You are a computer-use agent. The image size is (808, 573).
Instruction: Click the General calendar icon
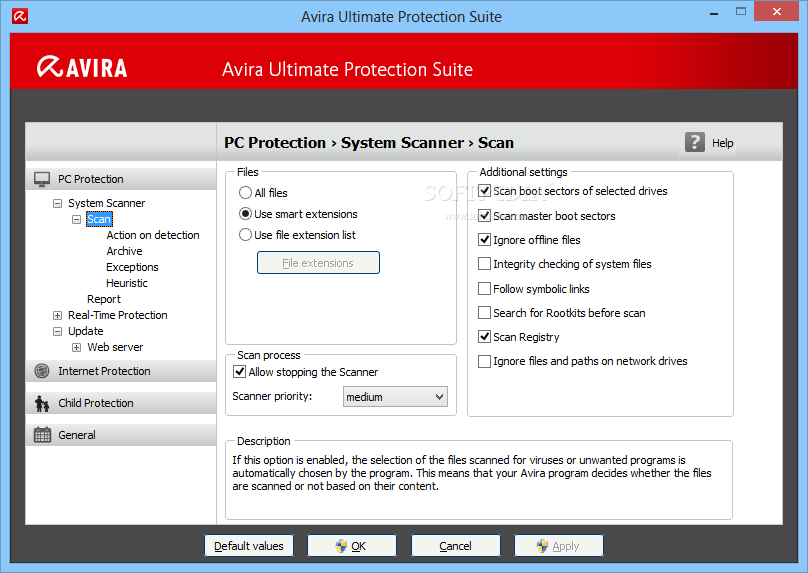tap(42, 435)
